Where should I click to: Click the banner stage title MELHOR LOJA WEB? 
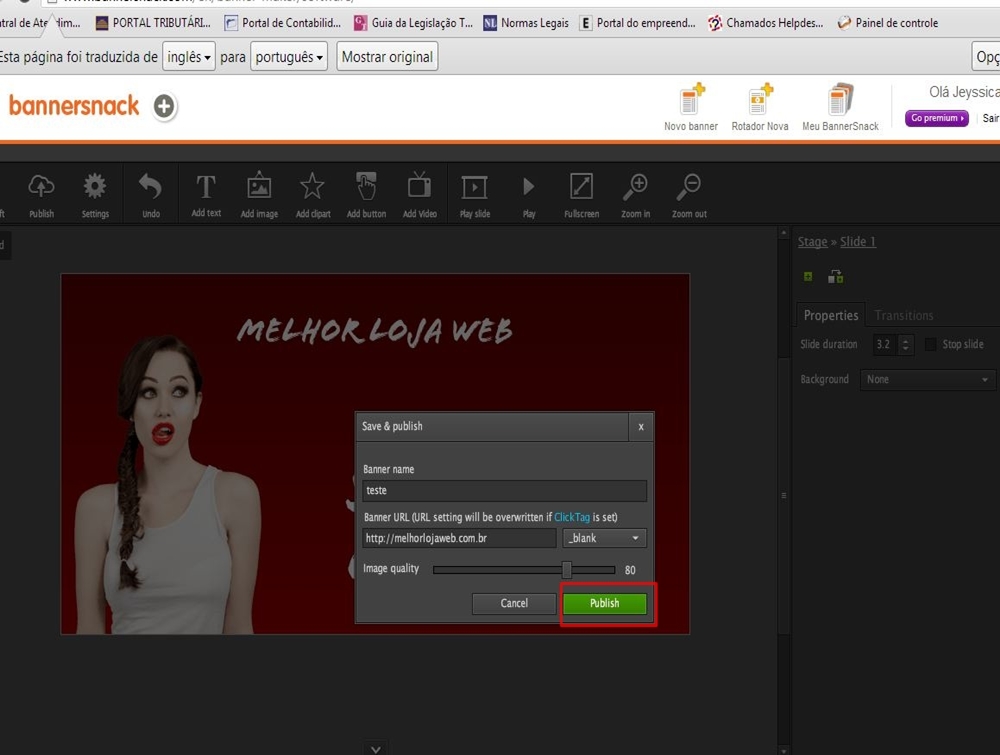374,331
